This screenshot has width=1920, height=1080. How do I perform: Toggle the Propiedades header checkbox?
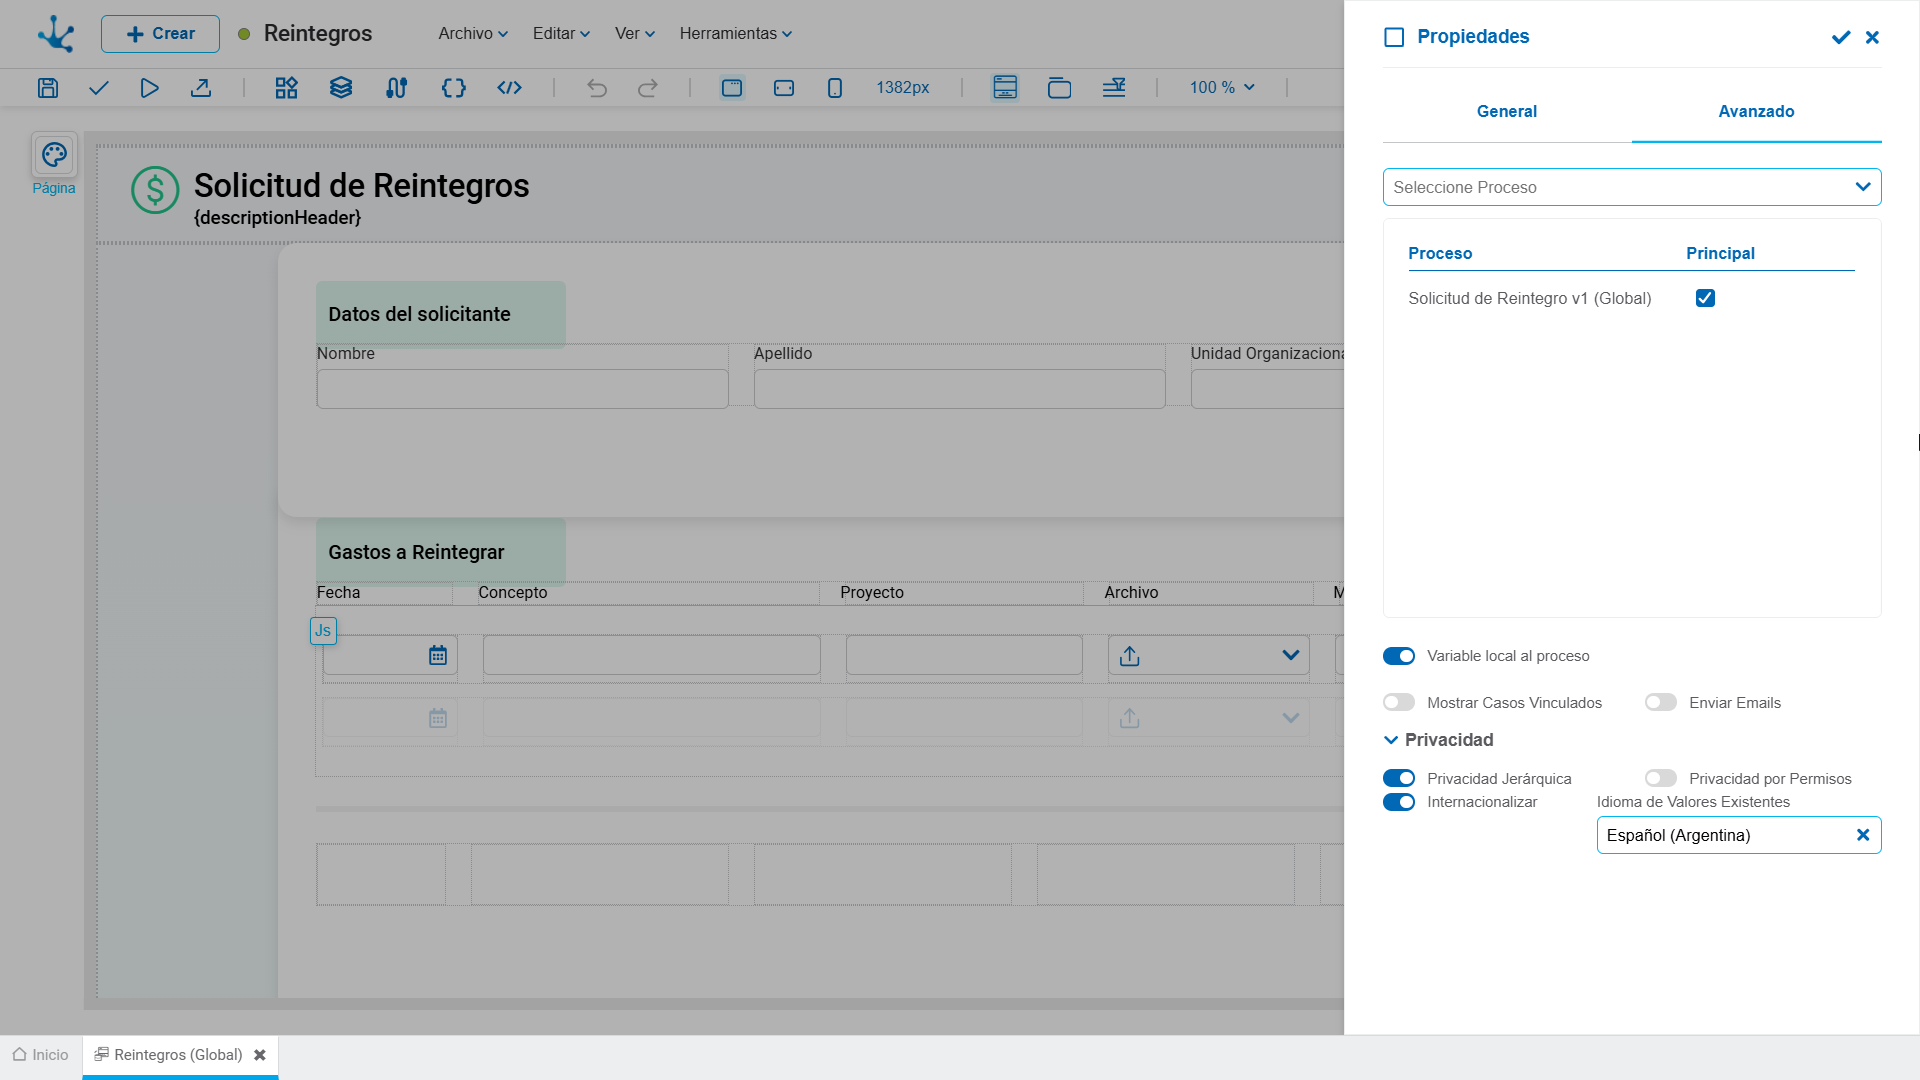point(1394,37)
